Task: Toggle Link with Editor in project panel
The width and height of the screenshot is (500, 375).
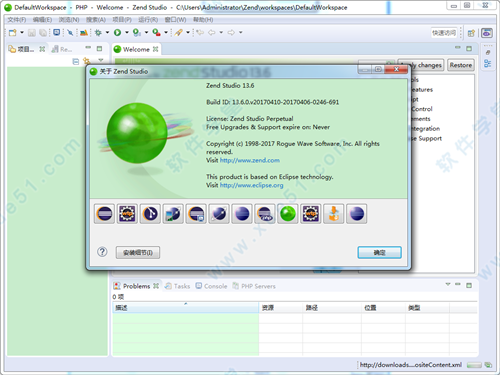Action: coord(87,61)
